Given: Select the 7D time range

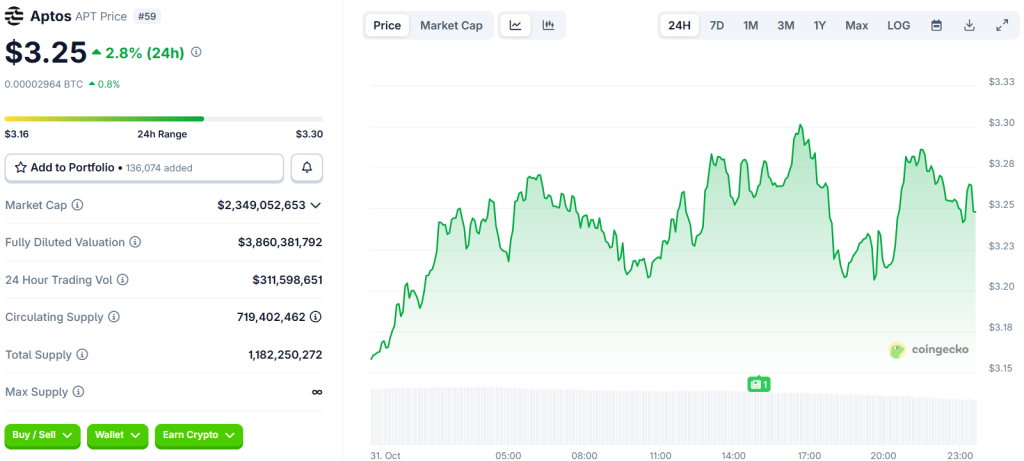Looking at the screenshot, I should (717, 25).
